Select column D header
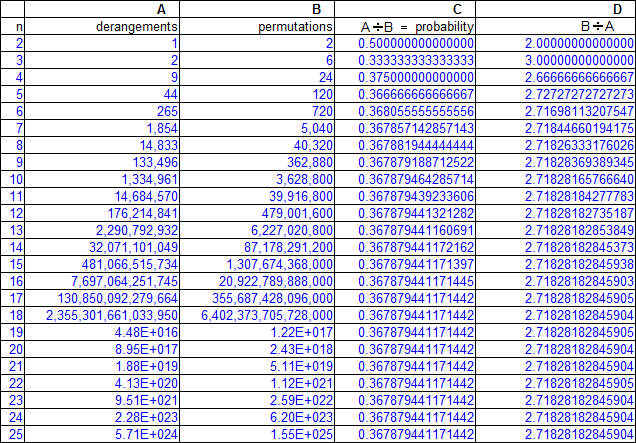 (x=556, y=9)
